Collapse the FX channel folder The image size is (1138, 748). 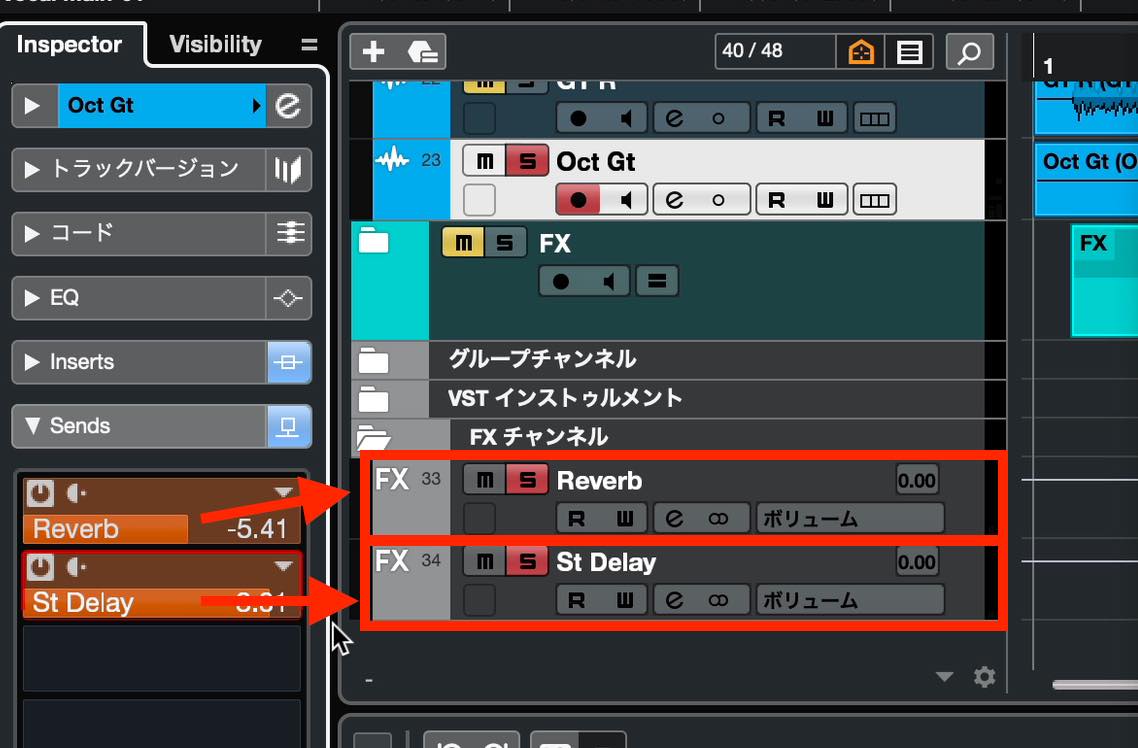(x=374, y=437)
